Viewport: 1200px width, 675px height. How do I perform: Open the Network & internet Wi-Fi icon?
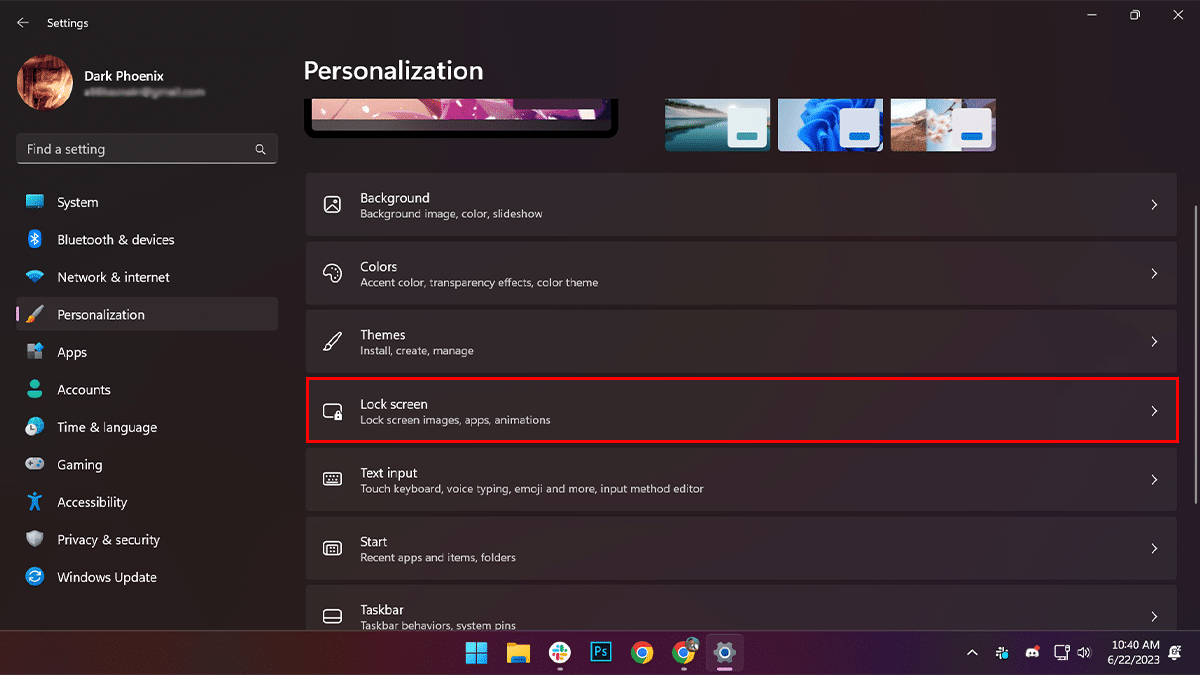35,277
